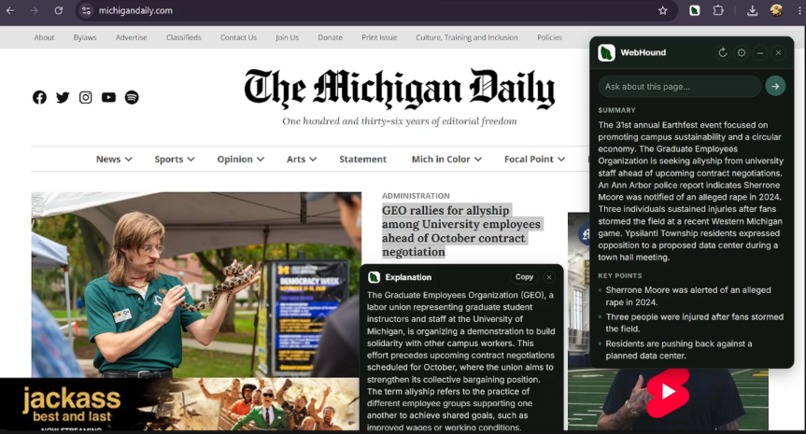This screenshot has height=434, width=806.
Task: Click key point about fans storming field
Action: [x=694, y=323]
